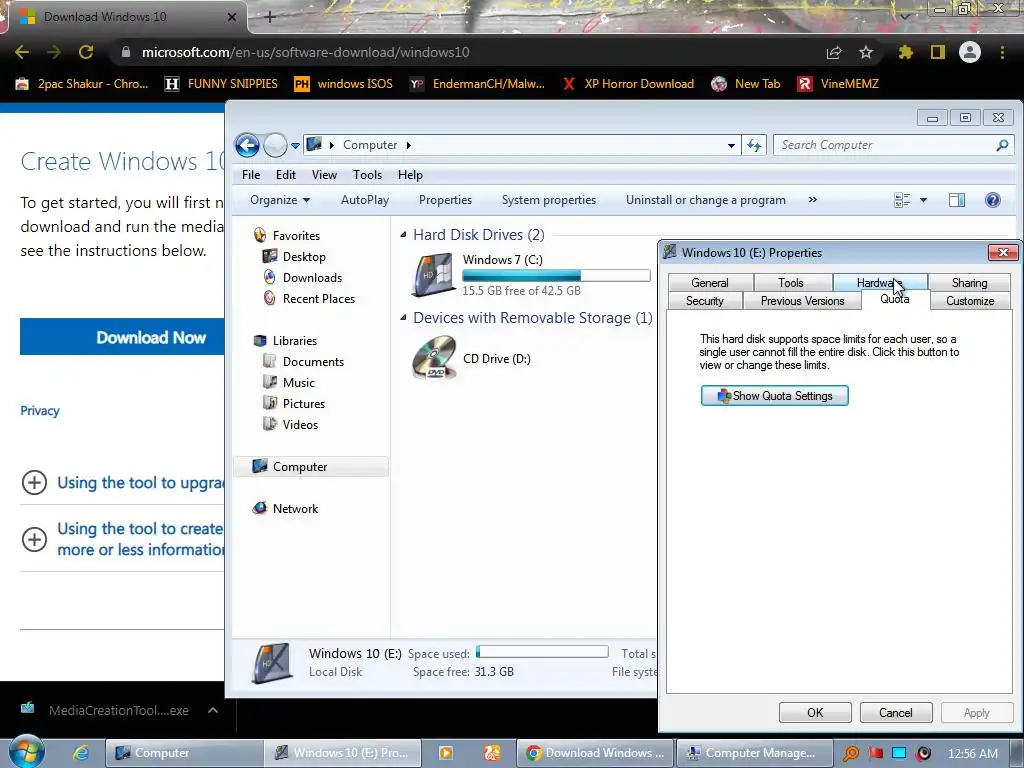Expand the Organize dropdown
The width and height of the screenshot is (1024, 768).
[280, 200]
